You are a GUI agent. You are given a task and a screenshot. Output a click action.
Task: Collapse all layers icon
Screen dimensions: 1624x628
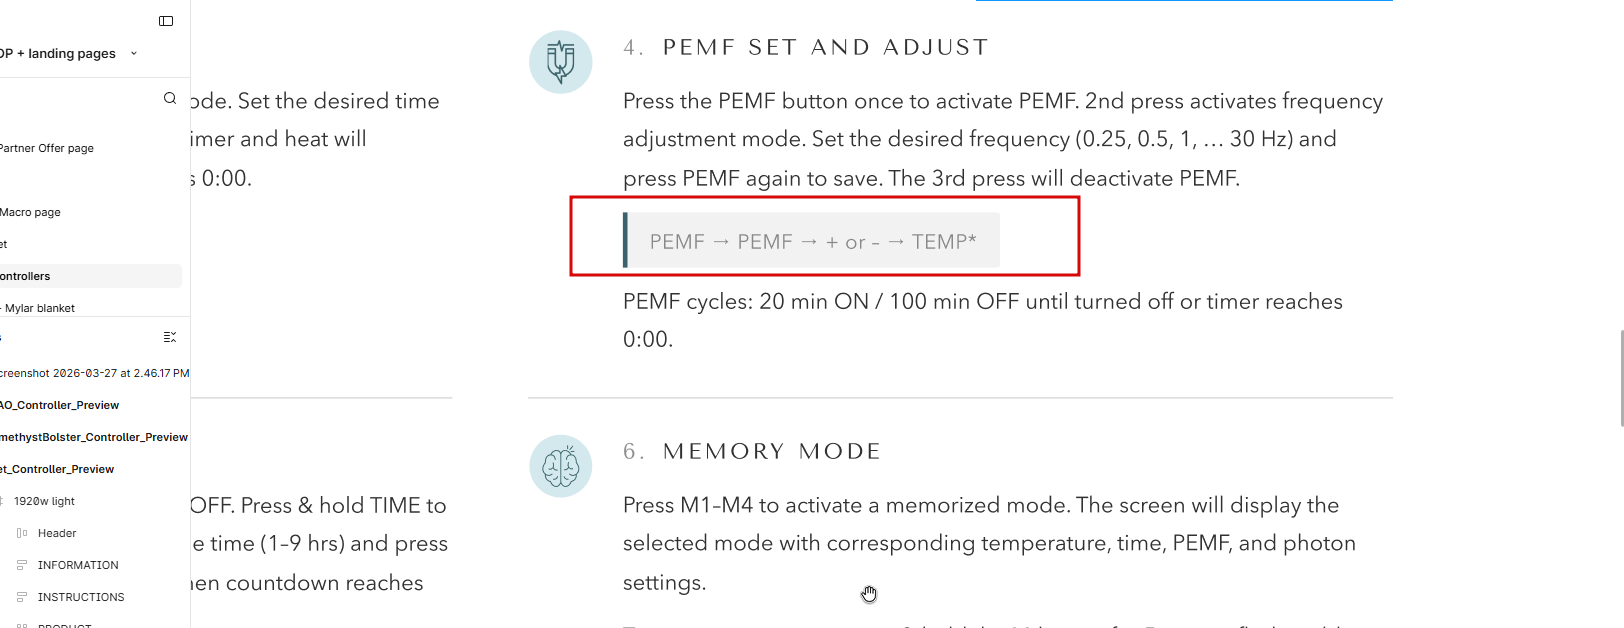170,337
